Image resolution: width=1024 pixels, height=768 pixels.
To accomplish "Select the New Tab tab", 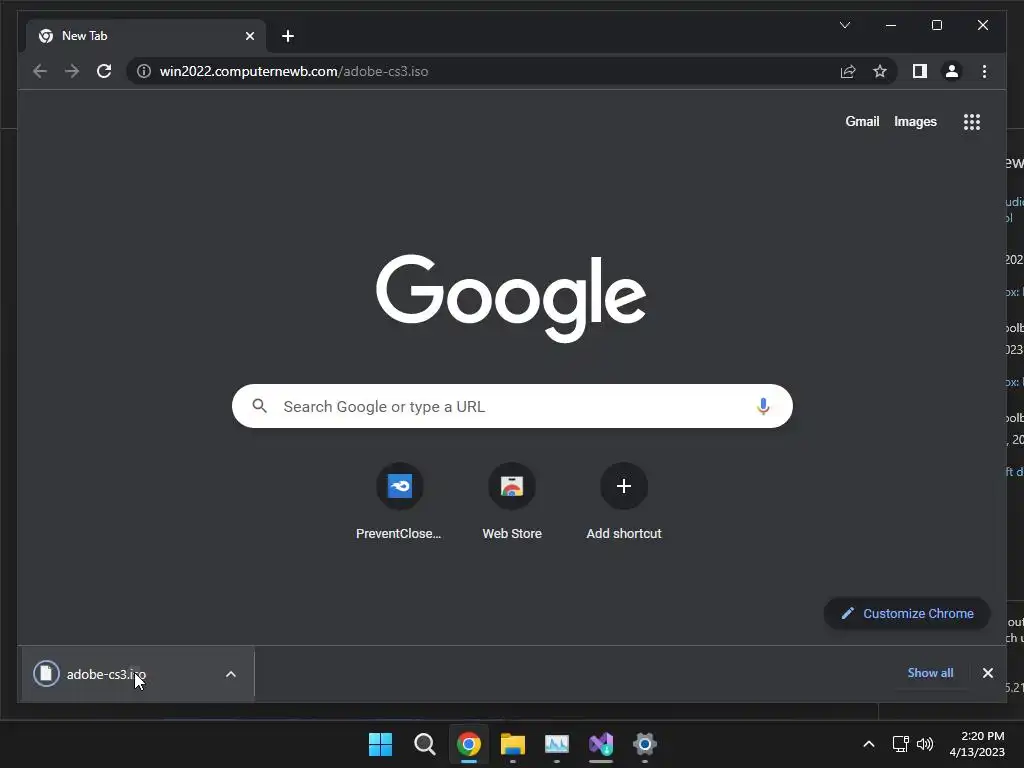I will (145, 36).
